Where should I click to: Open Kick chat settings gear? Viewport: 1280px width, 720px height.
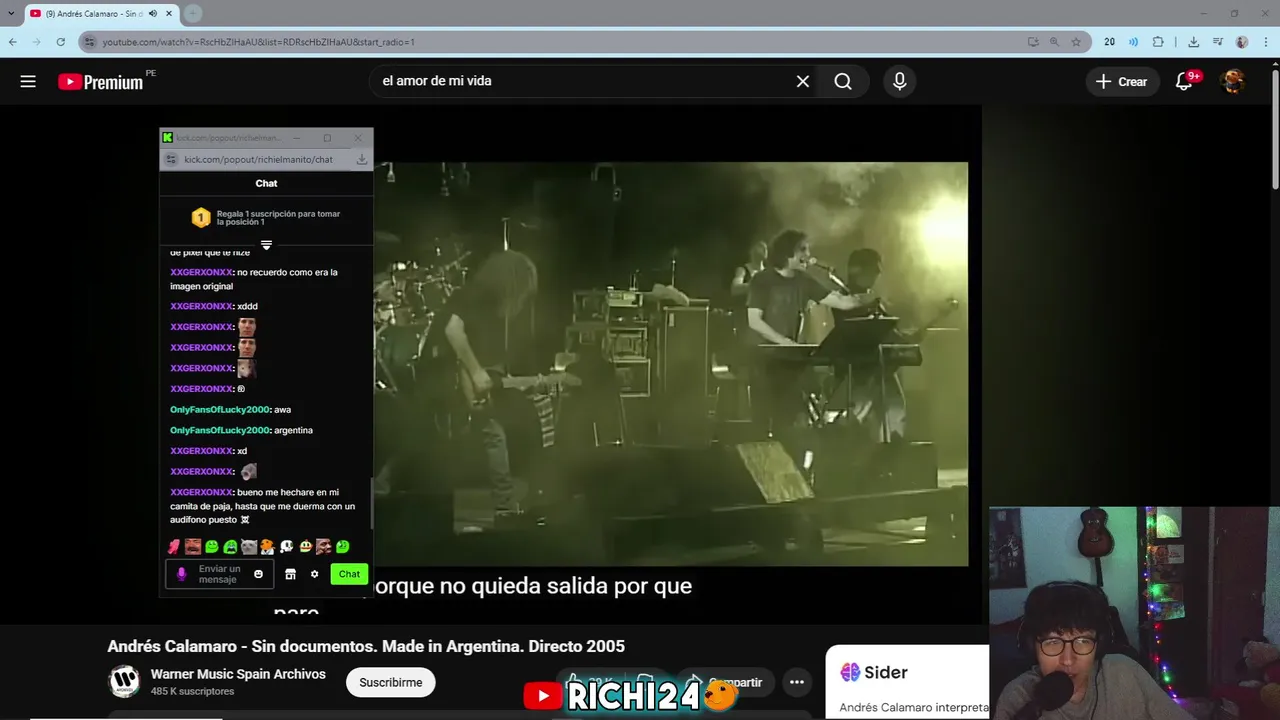314,574
